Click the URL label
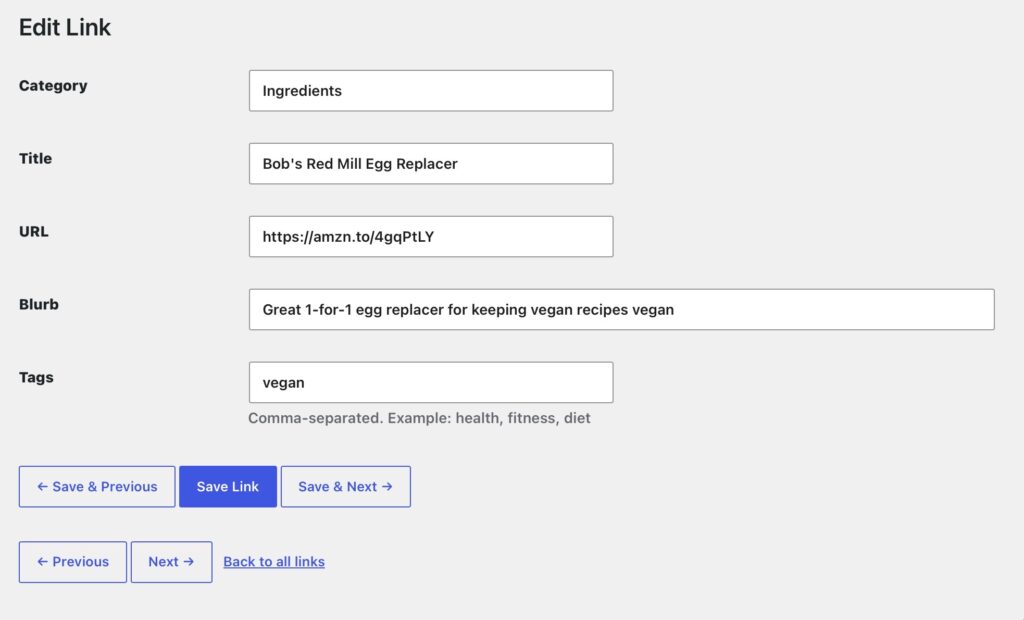The height and width of the screenshot is (620, 1024). (x=33, y=231)
